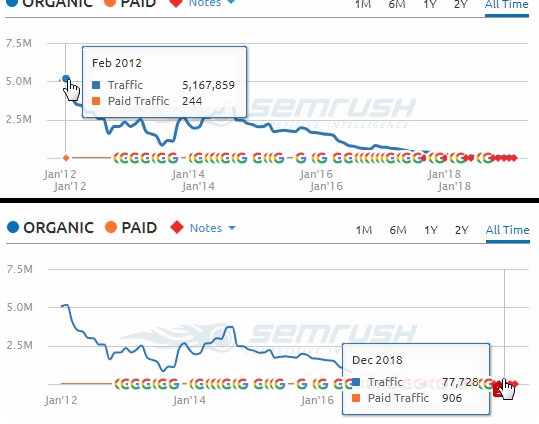Click 5.0M axis label in bottom chart
Image resolution: width=539 pixels, height=424 pixels.
(20, 307)
